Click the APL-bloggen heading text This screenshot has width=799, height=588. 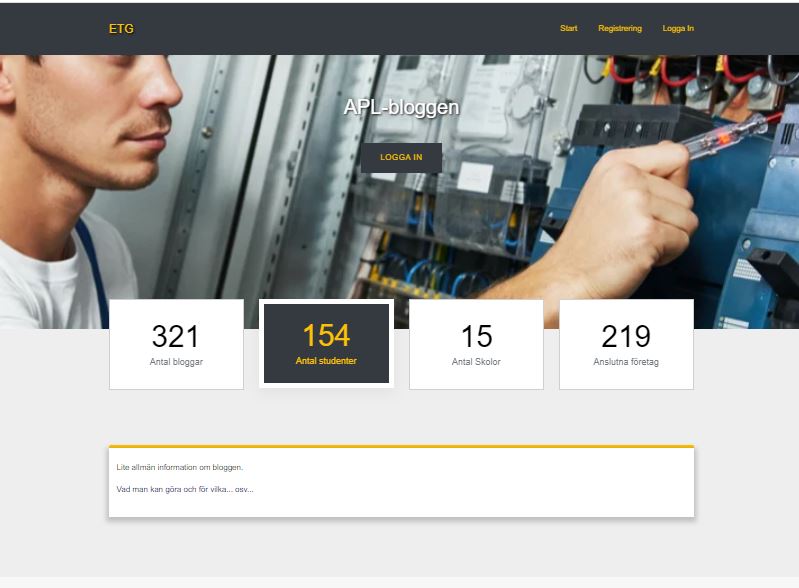click(x=402, y=108)
